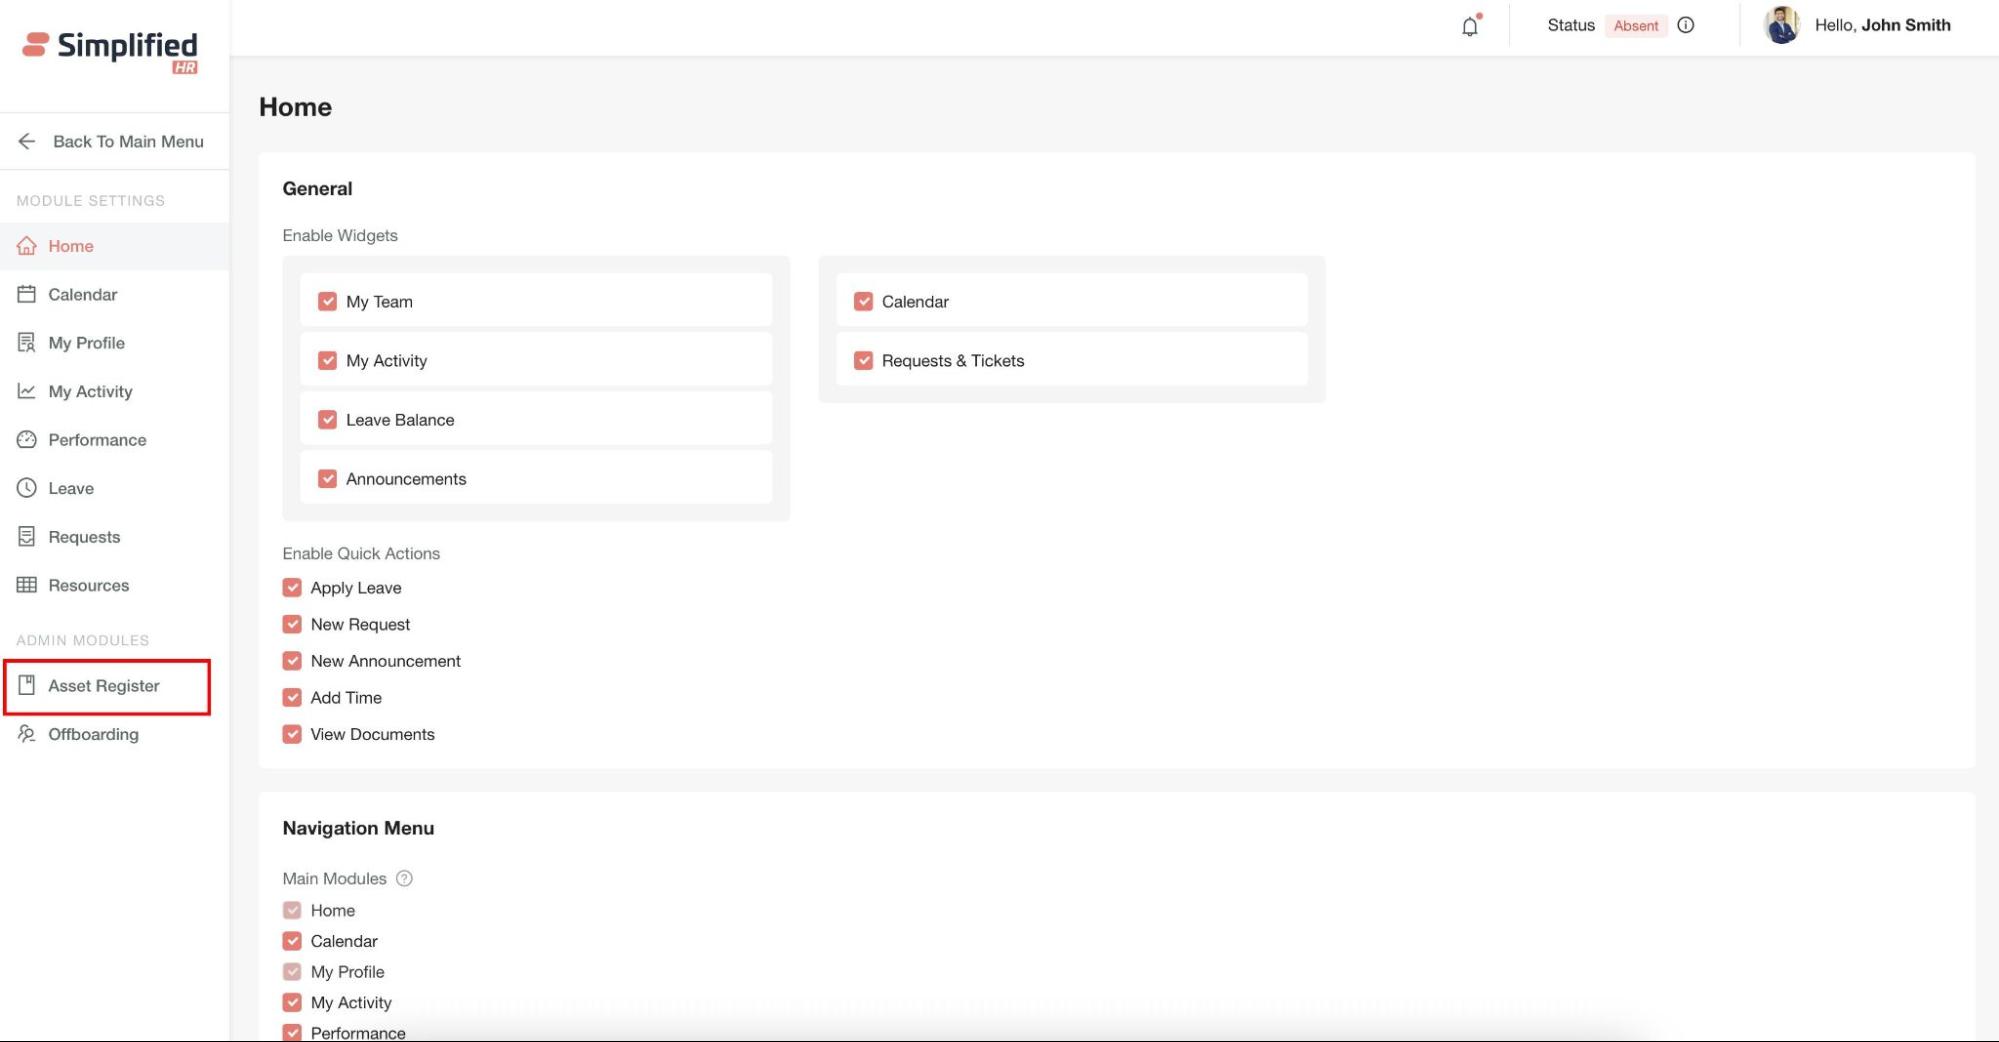Go to My Profile settings

[86, 343]
